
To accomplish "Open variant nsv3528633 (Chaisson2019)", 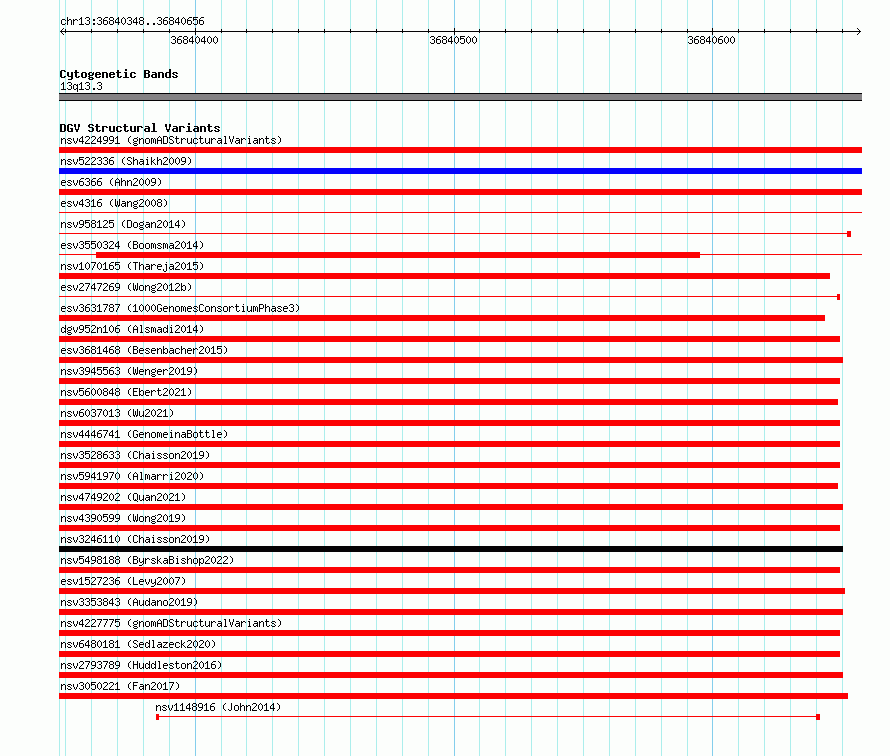I will 135,455.
